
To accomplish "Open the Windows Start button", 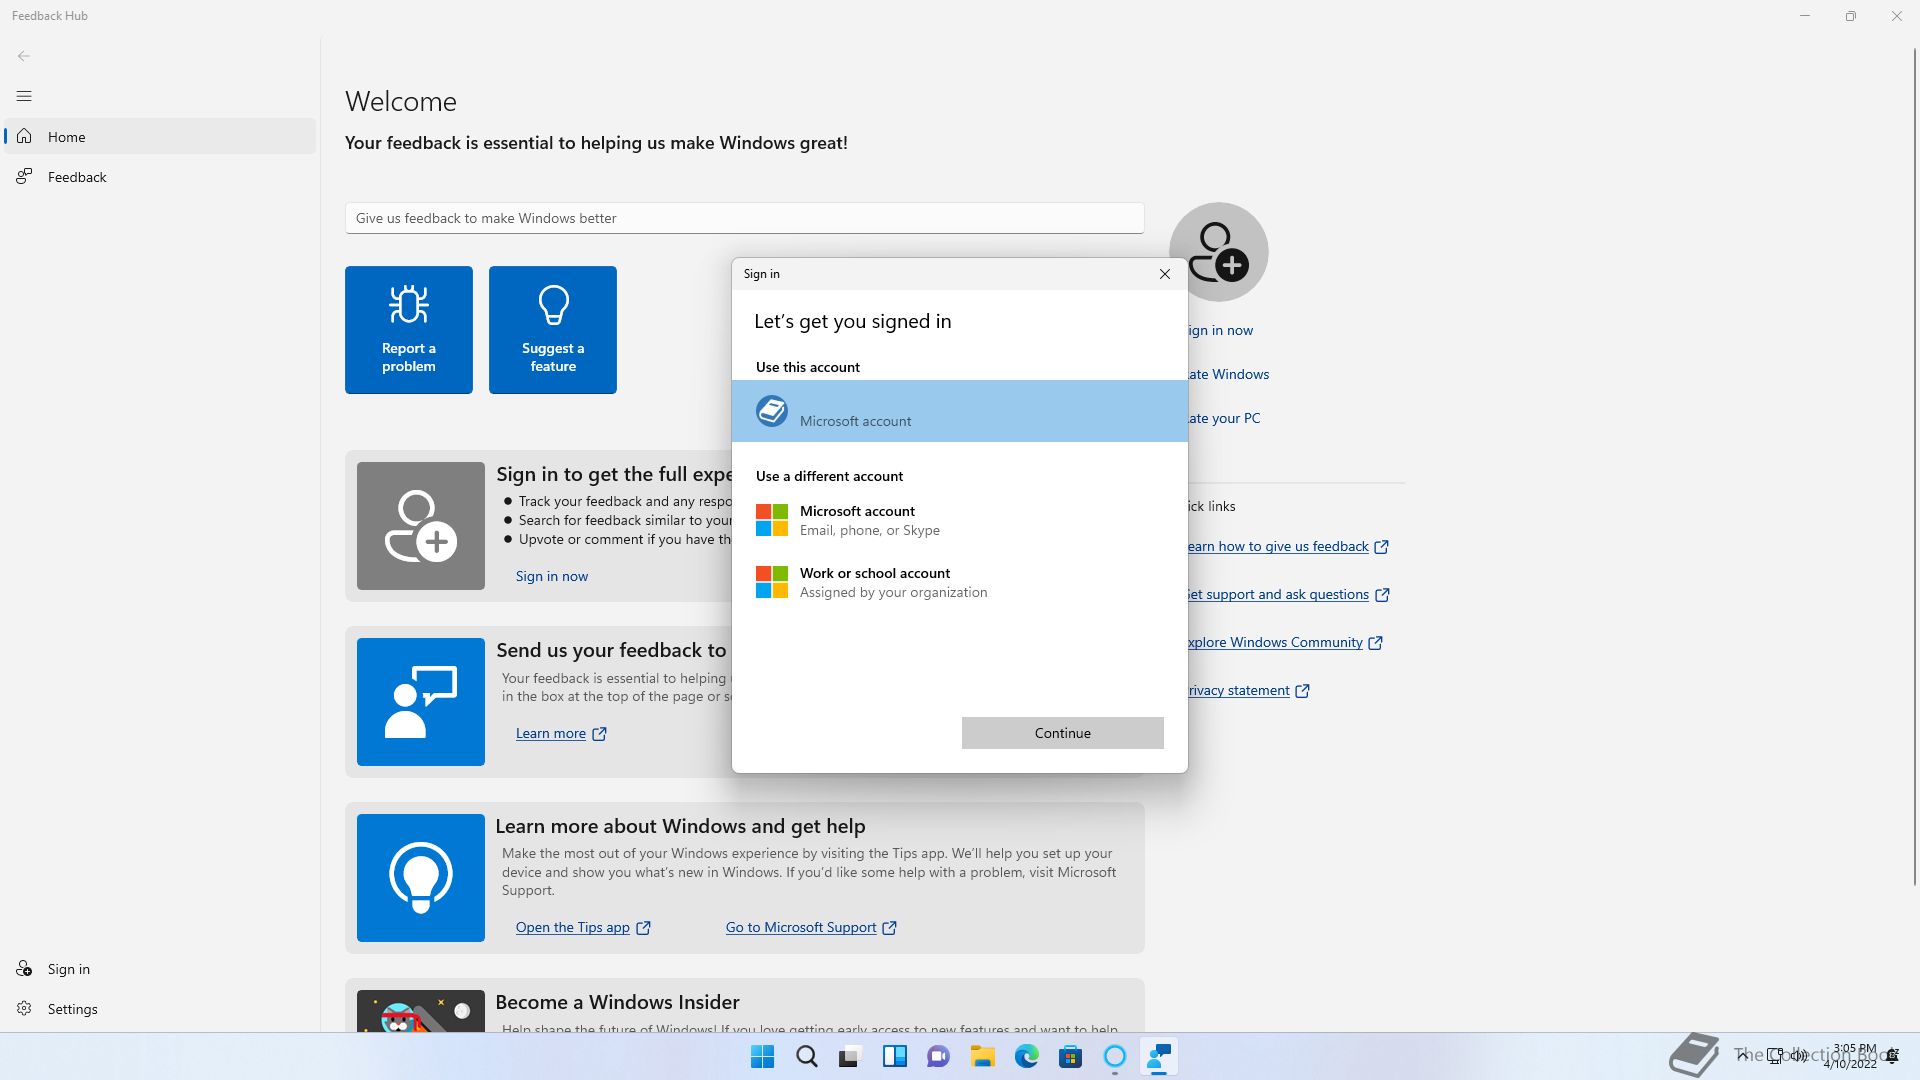I will click(762, 1057).
